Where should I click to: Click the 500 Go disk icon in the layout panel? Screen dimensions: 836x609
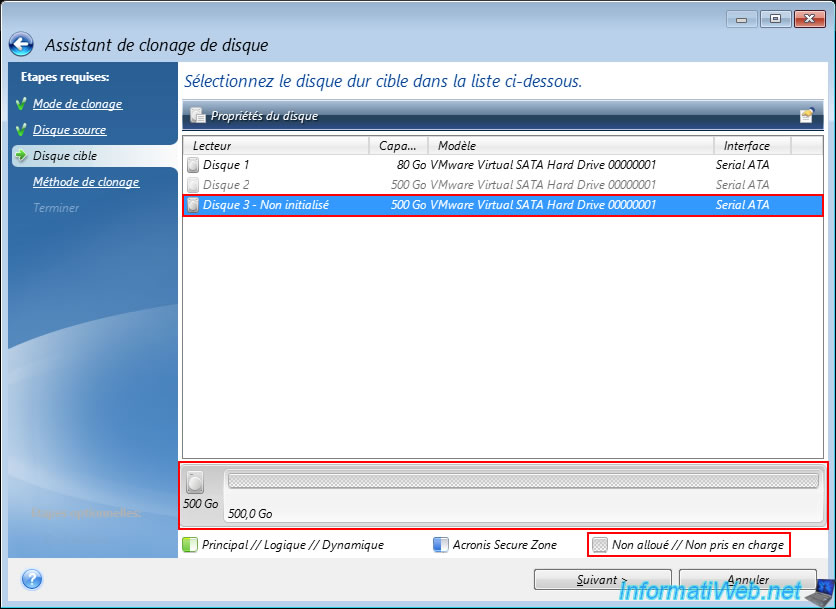point(196,482)
